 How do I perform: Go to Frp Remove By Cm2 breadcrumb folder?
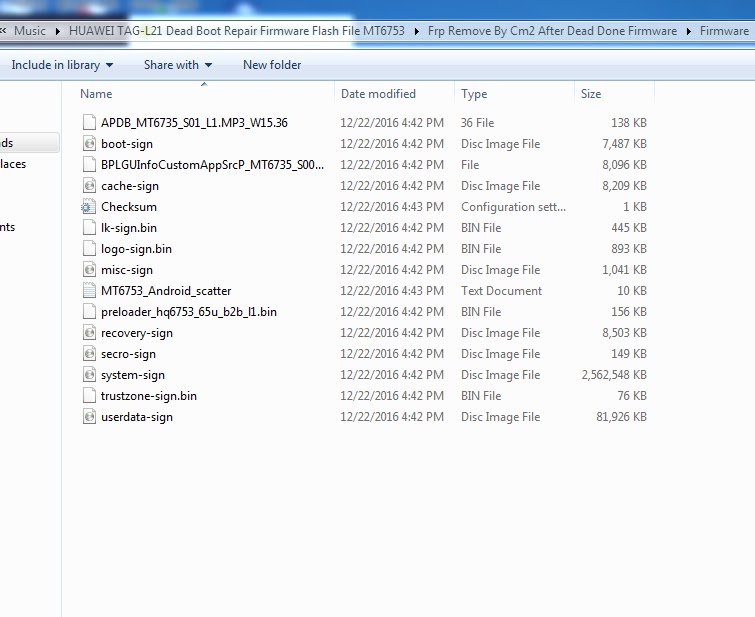pyautogui.click(x=552, y=31)
